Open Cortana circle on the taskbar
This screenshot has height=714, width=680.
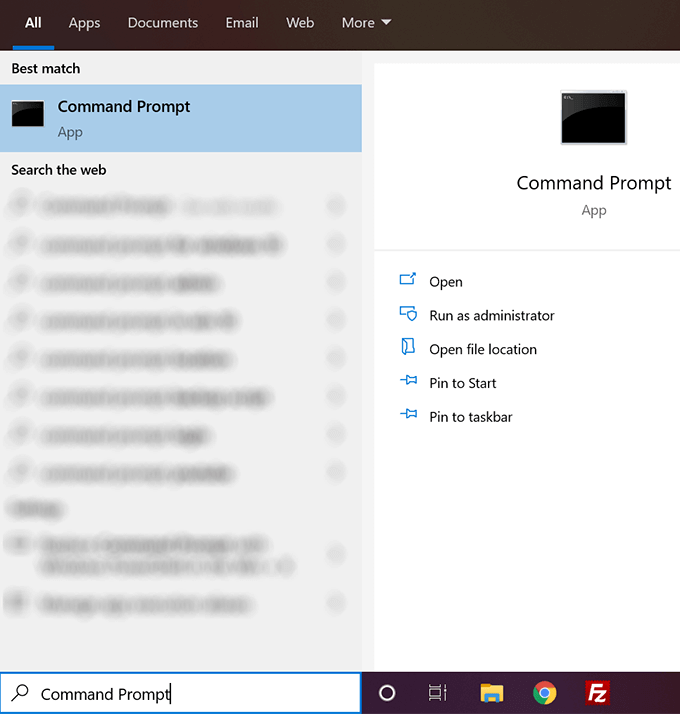pyautogui.click(x=387, y=693)
